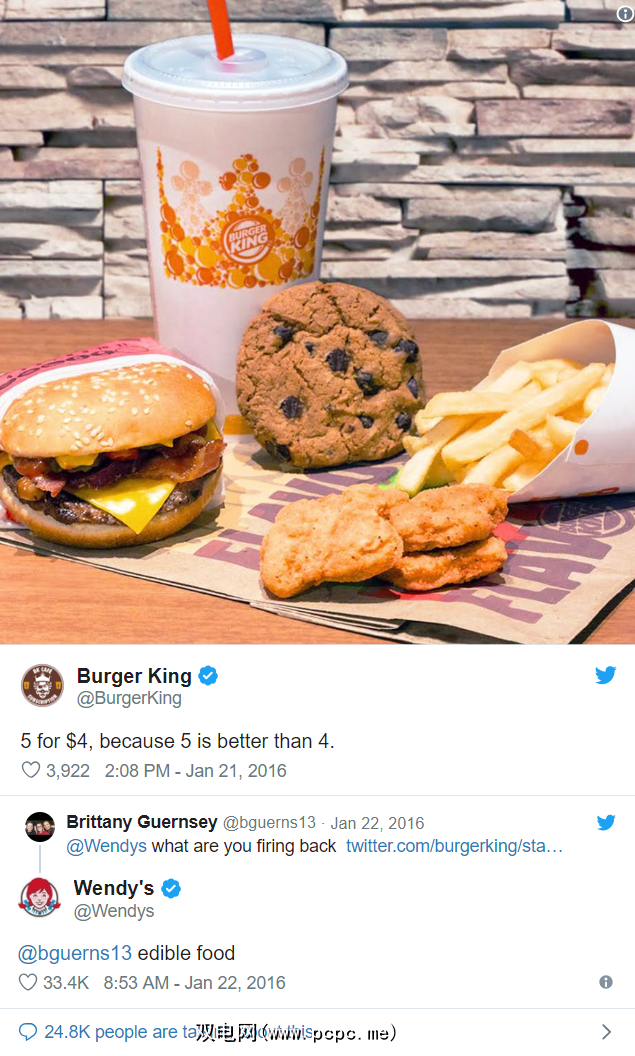Click the @Wendys mention in Brittany's reply

coord(106,846)
